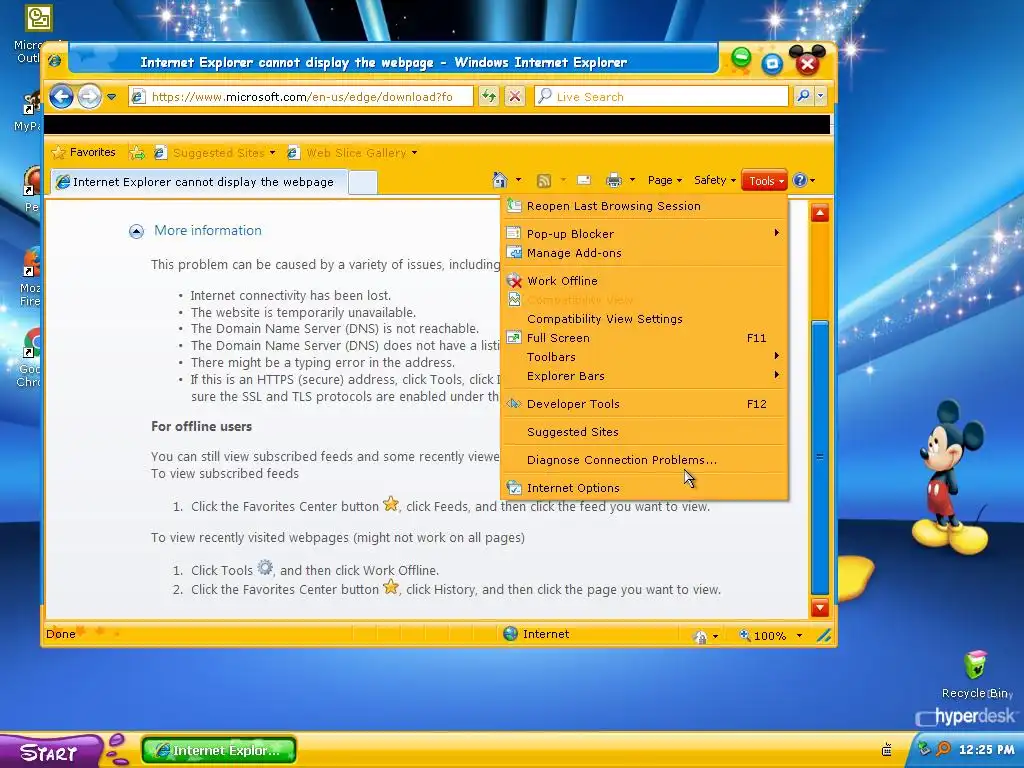This screenshot has height=768, width=1024.
Task: Expand the Home button dropdown arrow
Action: pos(519,180)
